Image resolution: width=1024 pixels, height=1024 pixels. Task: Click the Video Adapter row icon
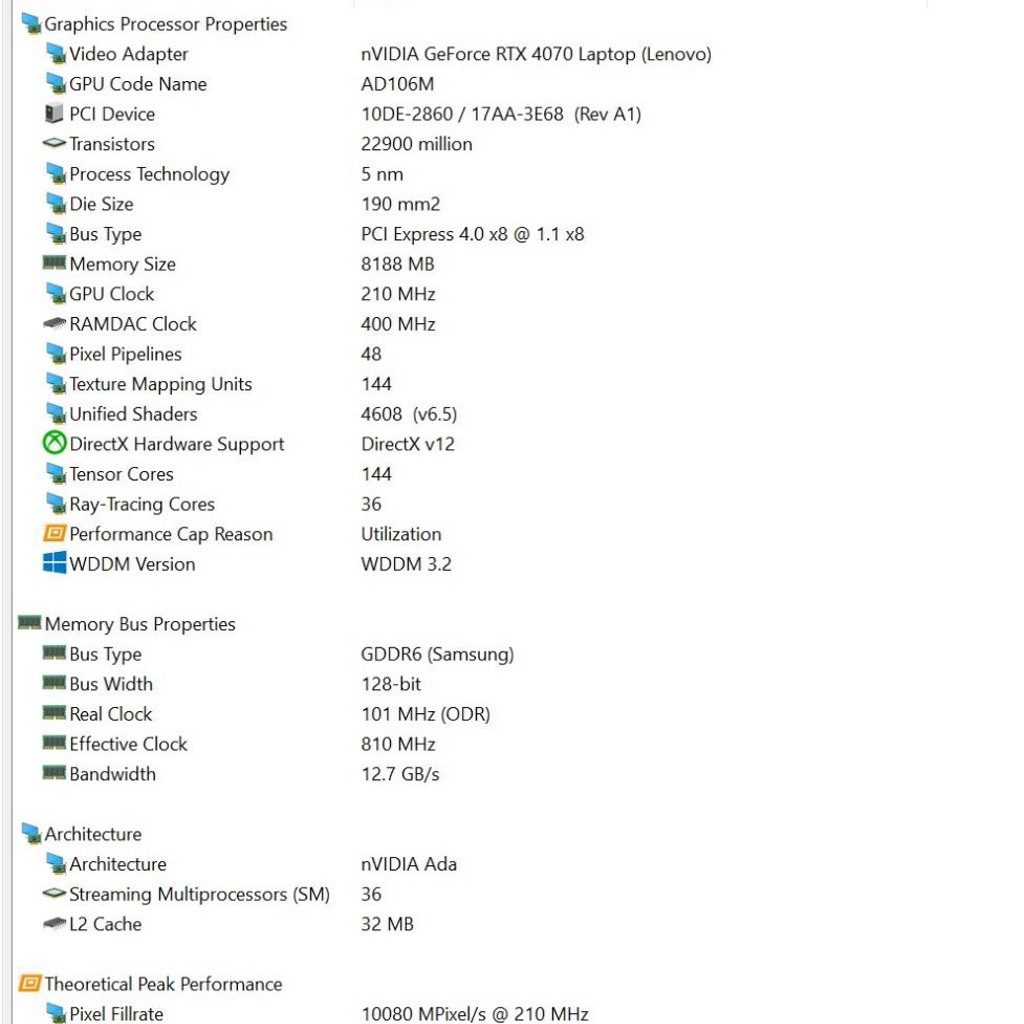coord(56,54)
